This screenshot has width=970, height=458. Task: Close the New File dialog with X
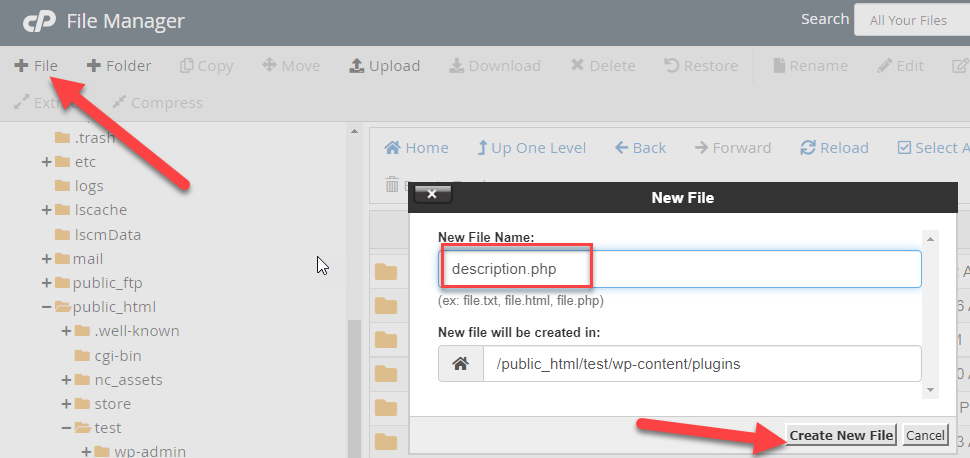click(432, 194)
